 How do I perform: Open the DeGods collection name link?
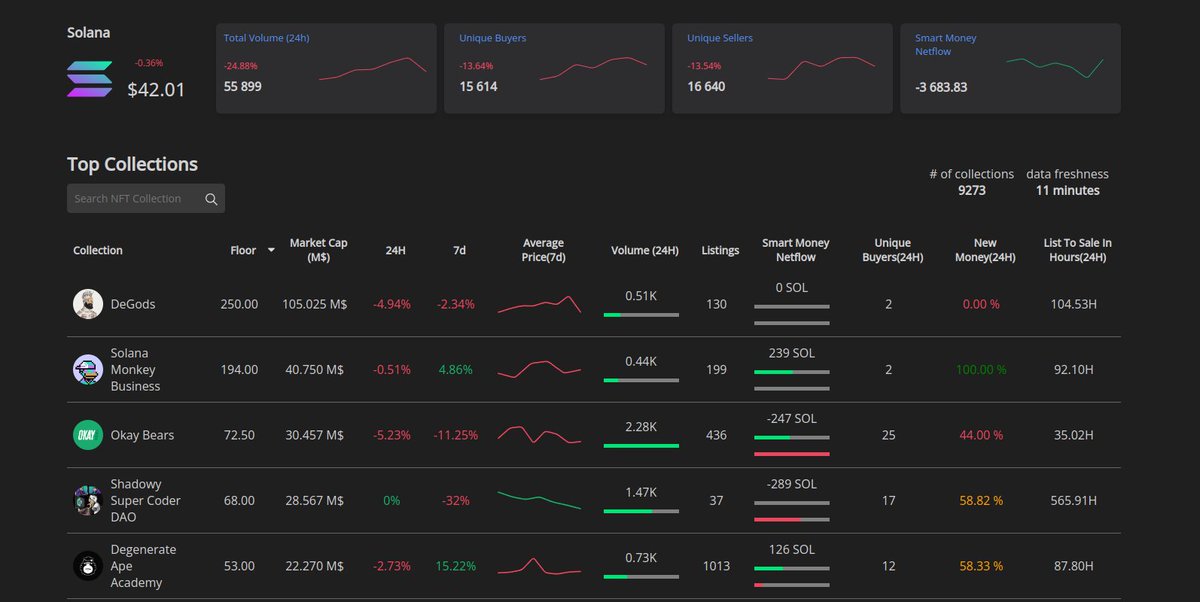133,304
